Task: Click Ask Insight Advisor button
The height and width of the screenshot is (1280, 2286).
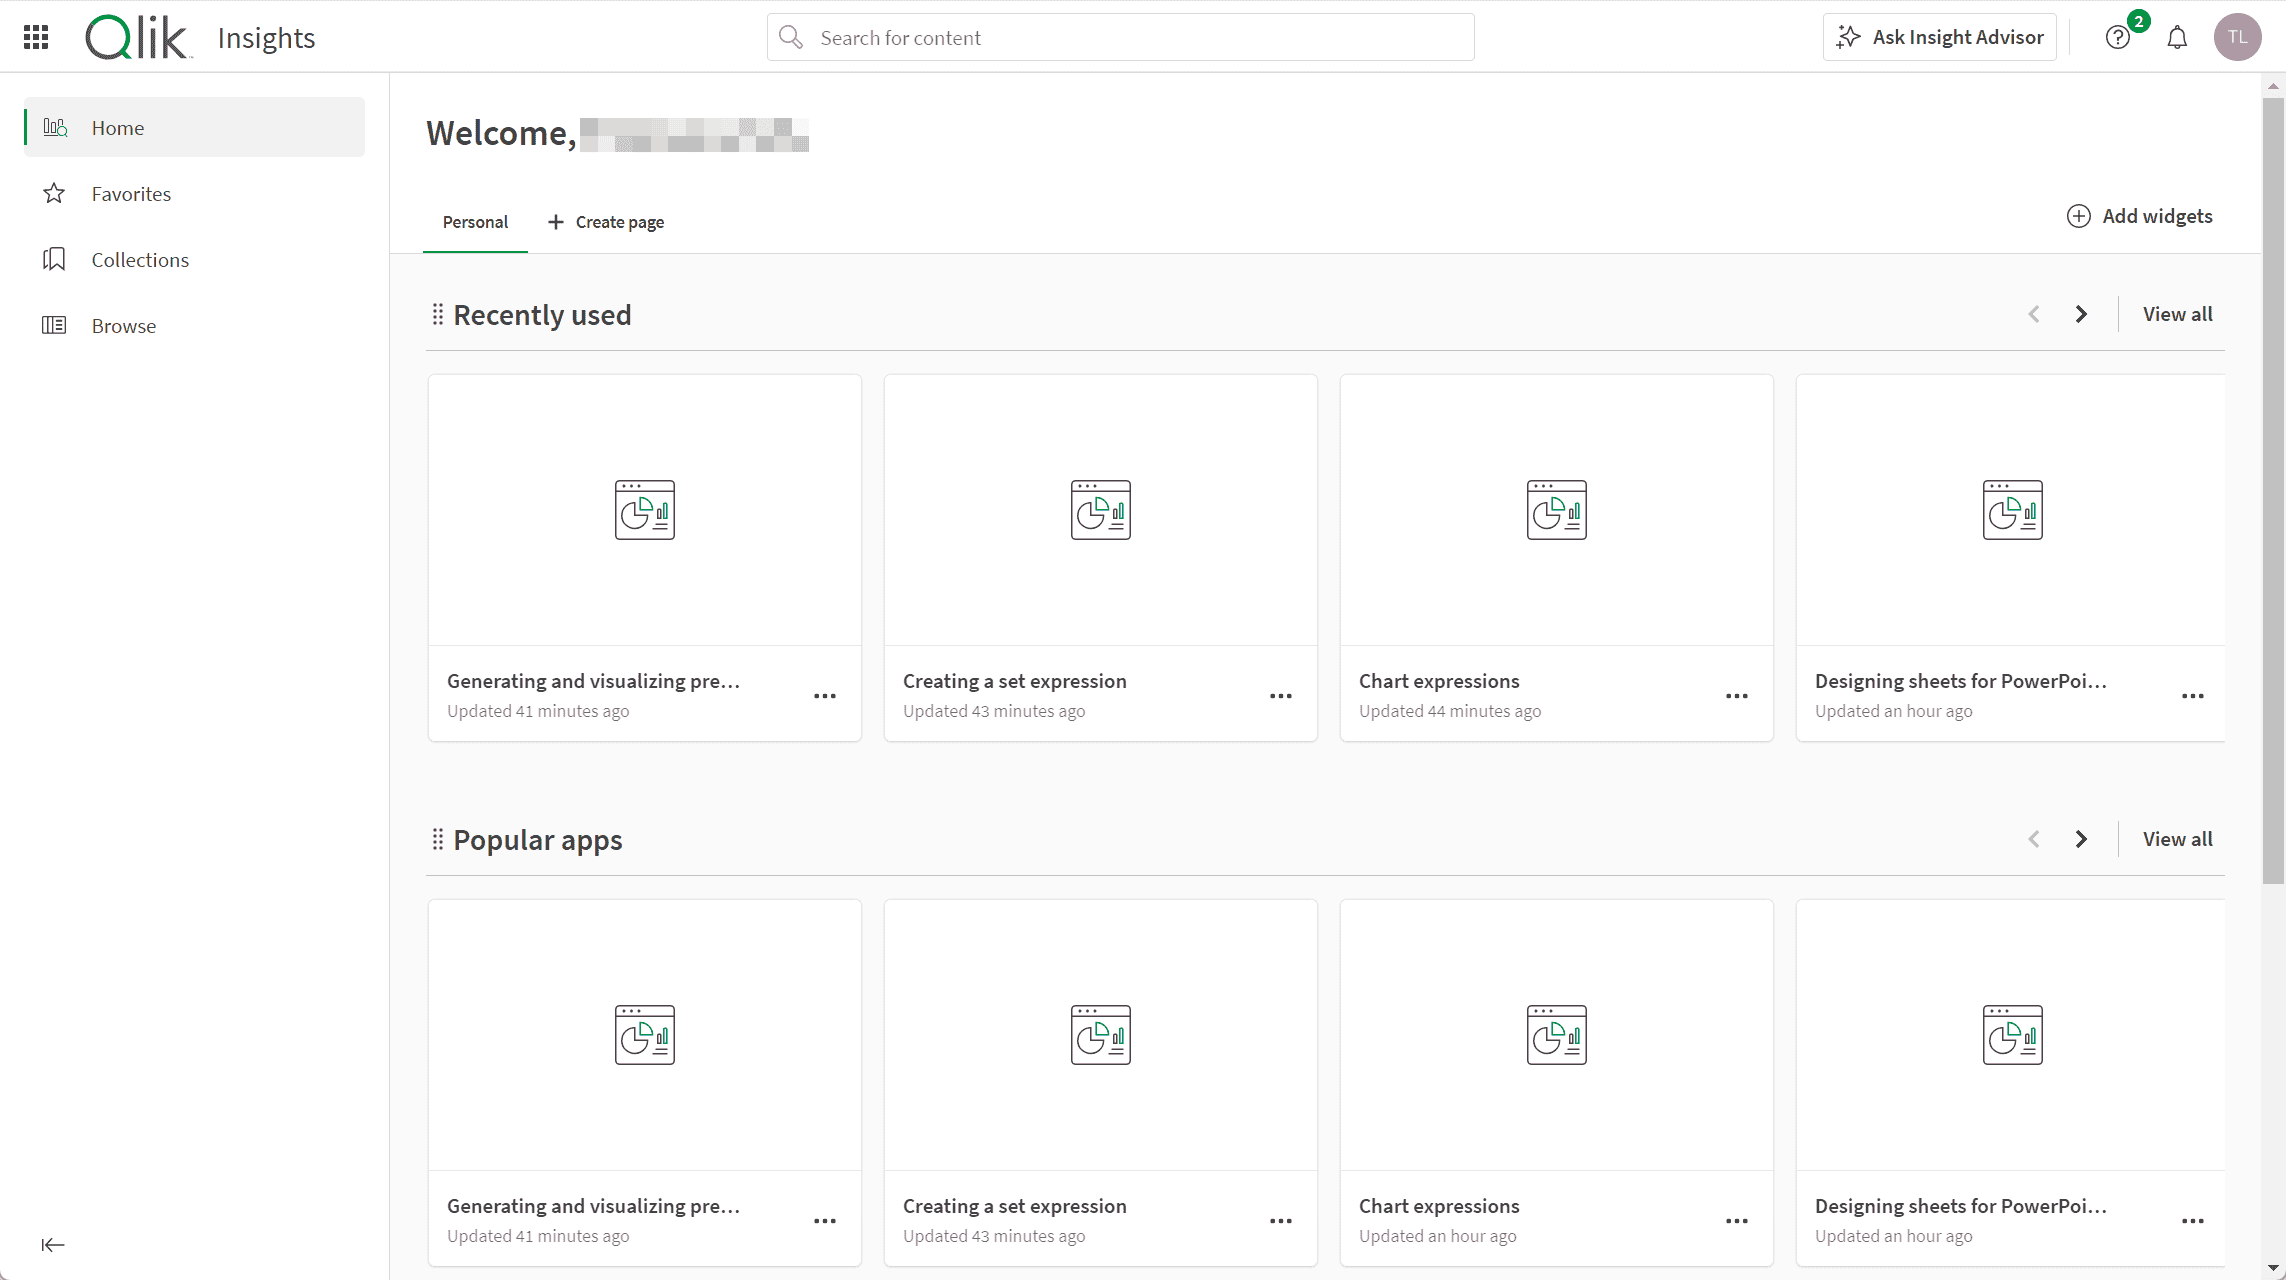Action: (x=1940, y=38)
